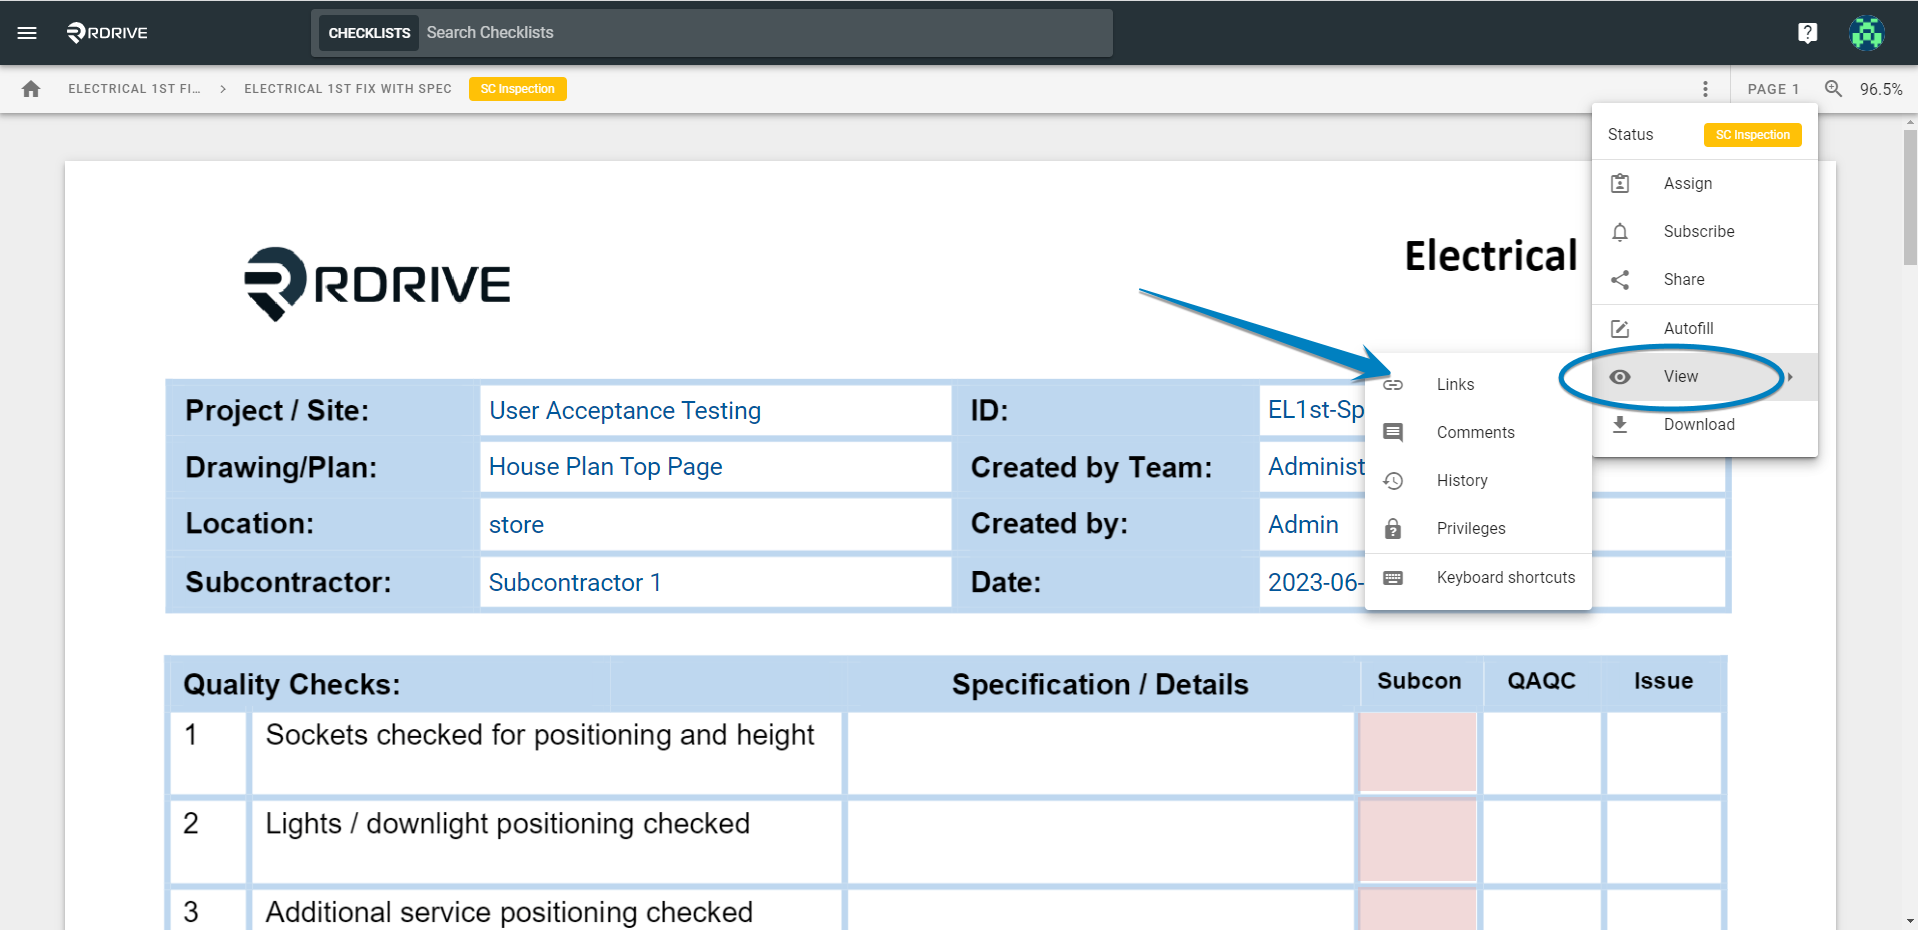Open the ELECTRICAL 1ST FI… breadcrumb
This screenshot has width=1918, height=930.
[134, 89]
